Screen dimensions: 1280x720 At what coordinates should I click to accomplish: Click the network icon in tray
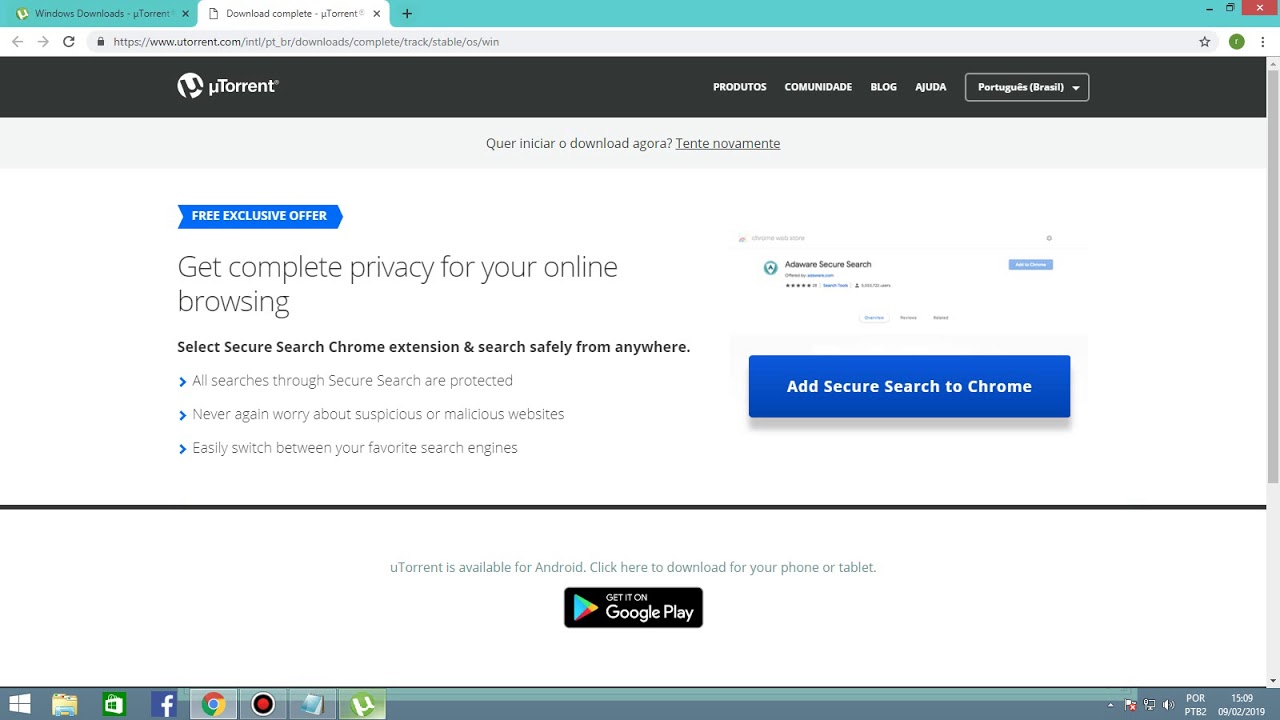pos(1149,705)
